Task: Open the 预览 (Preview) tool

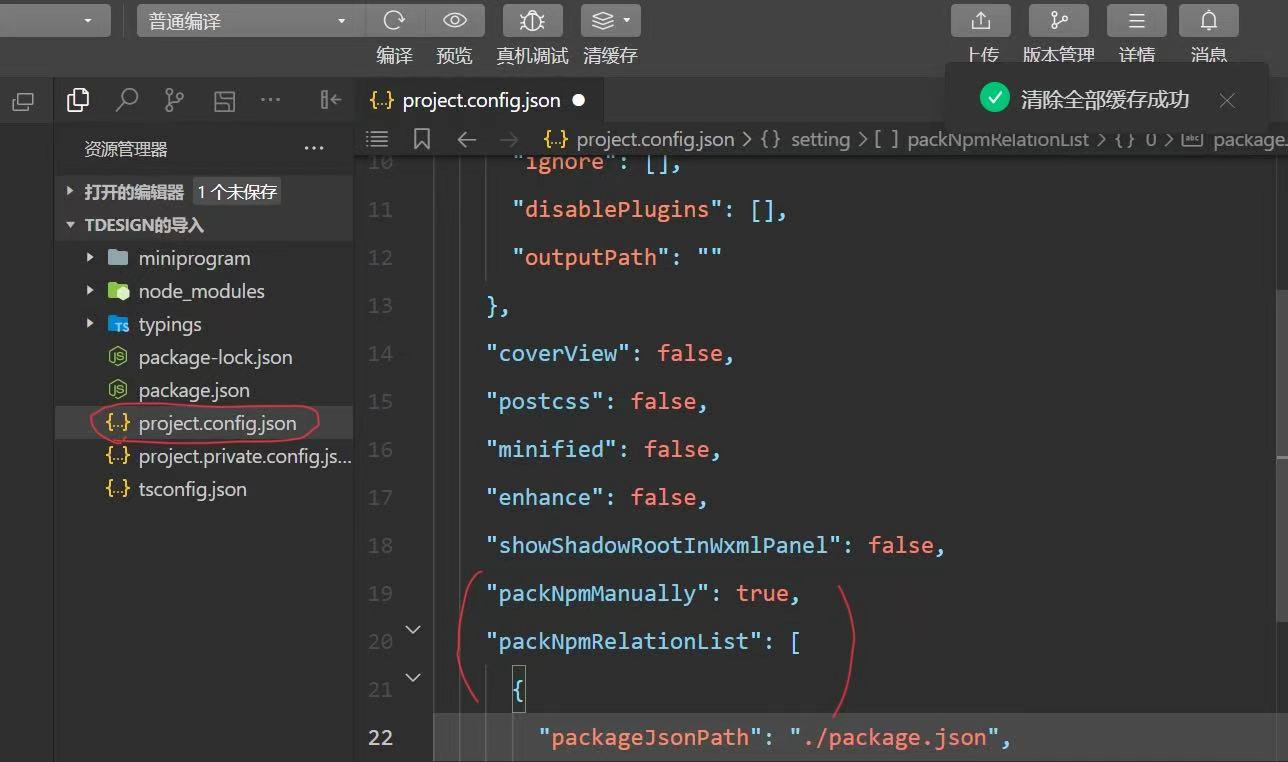Action: pyautogui.click(x=455, y=19)
